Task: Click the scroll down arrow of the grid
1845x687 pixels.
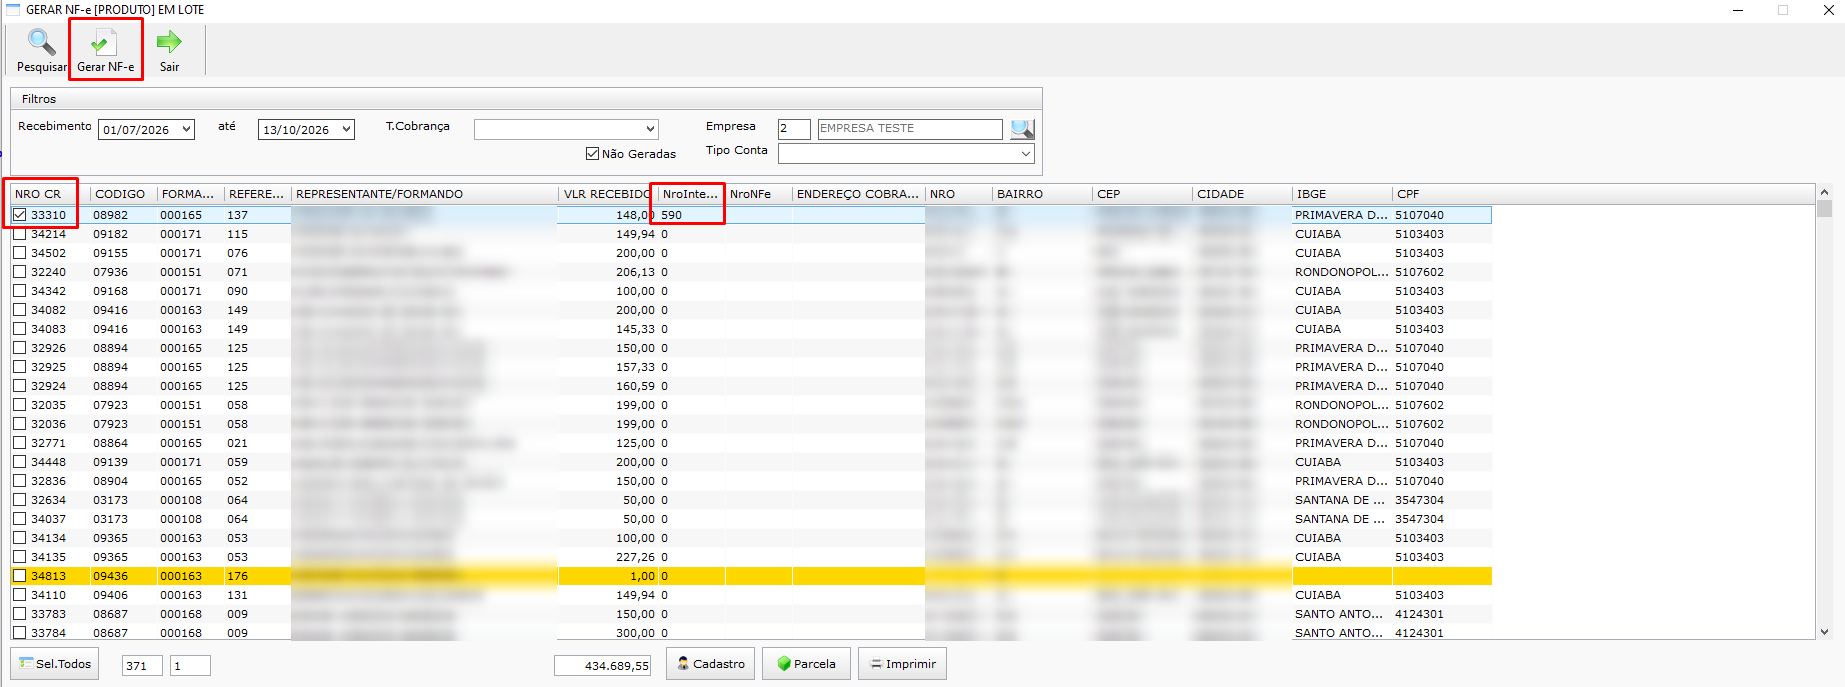Action: 1825,632
